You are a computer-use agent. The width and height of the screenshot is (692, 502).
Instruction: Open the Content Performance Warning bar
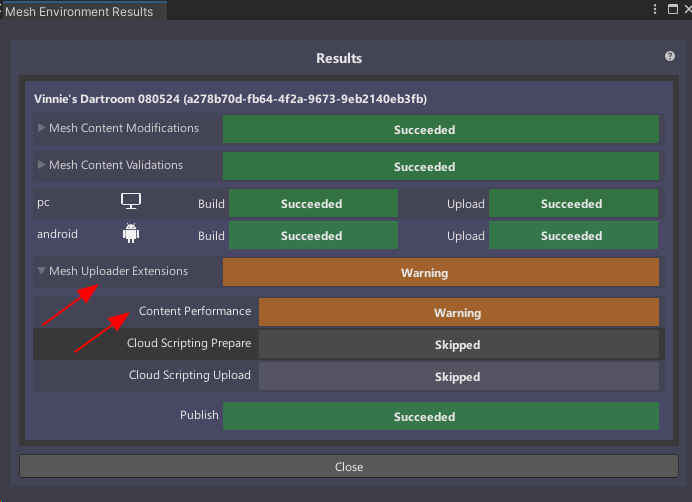click(459, 313)
